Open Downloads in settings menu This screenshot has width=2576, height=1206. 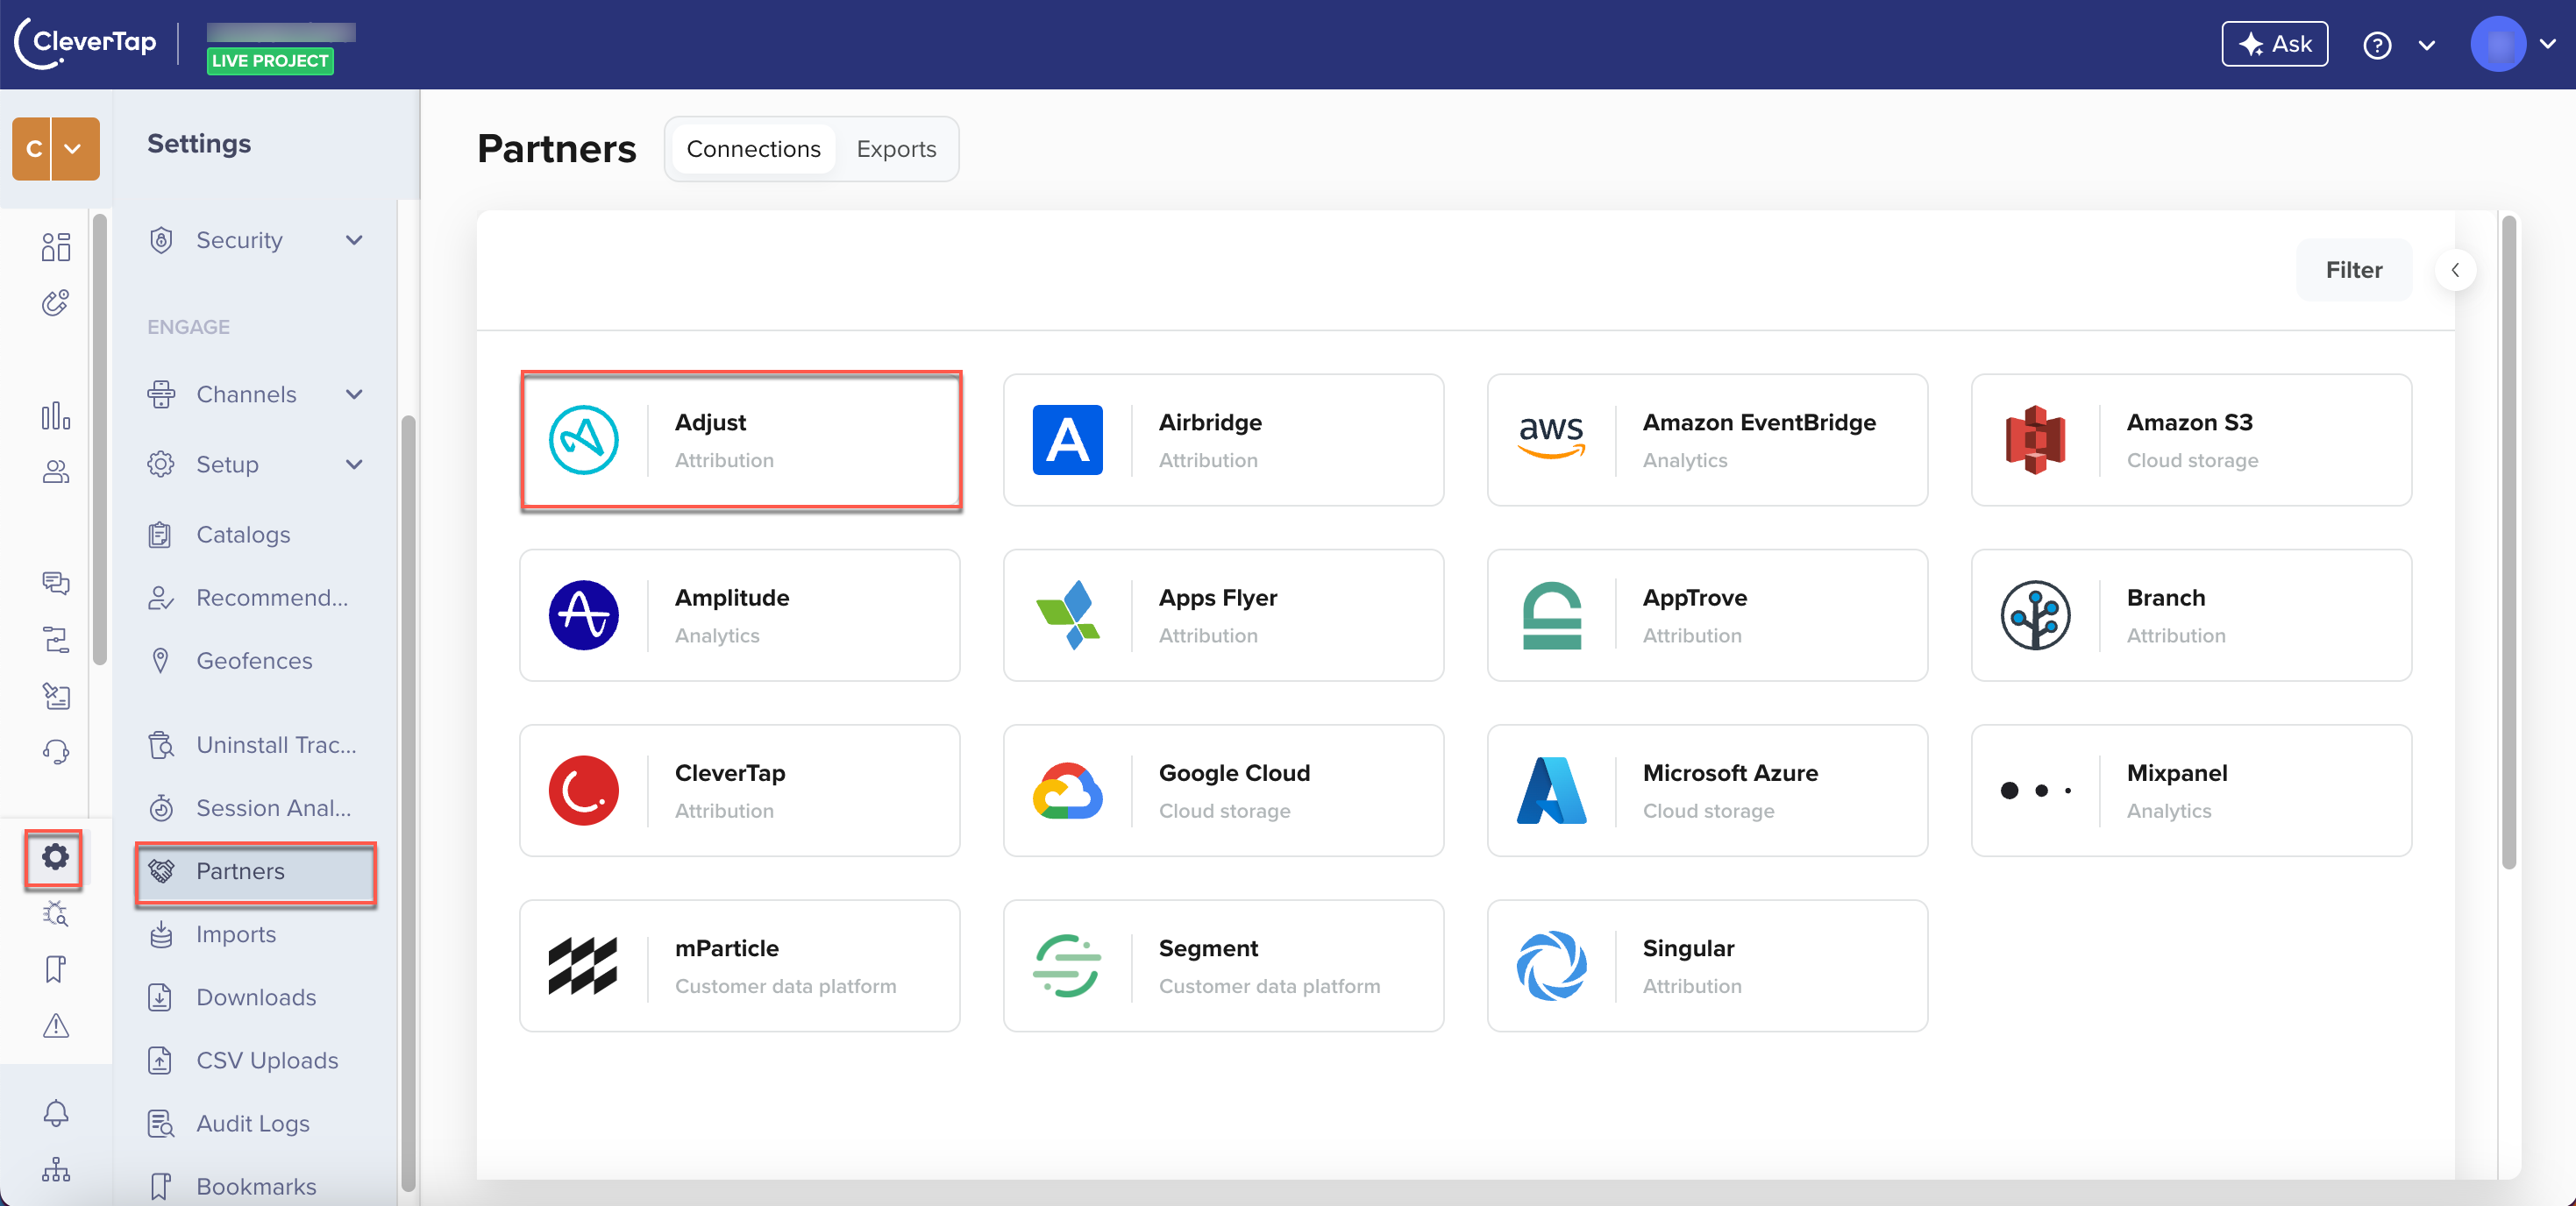click(x=255, y=997)
